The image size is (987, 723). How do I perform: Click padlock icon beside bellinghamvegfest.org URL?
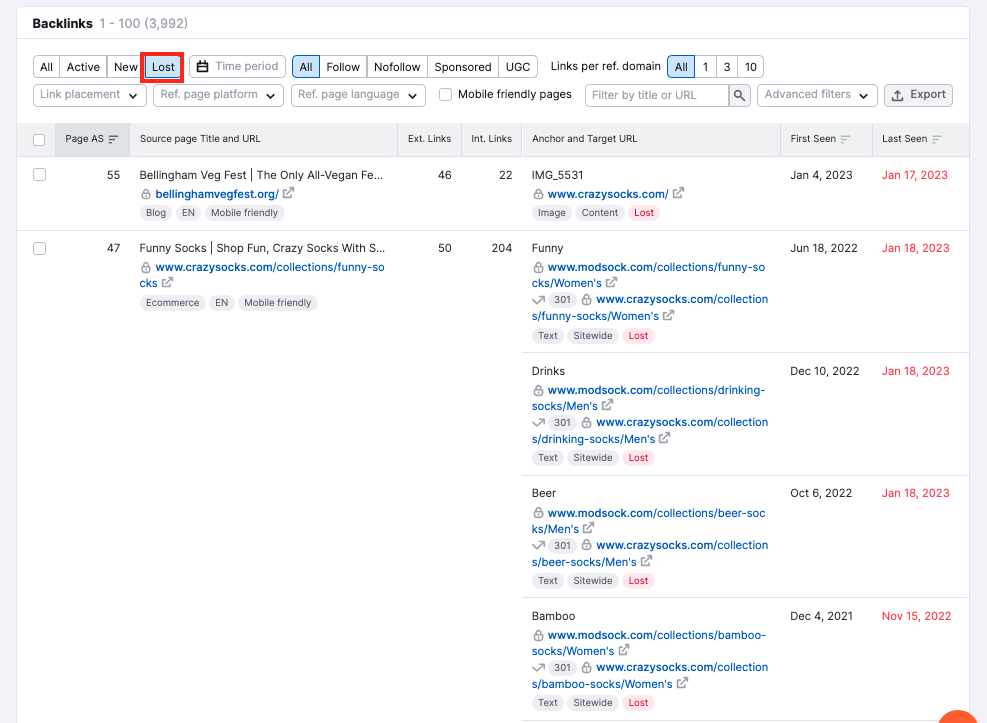point(146,194)
